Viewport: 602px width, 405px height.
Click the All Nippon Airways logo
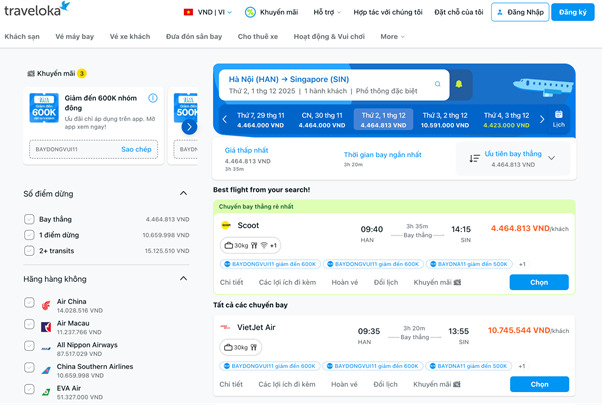[46, 349]
